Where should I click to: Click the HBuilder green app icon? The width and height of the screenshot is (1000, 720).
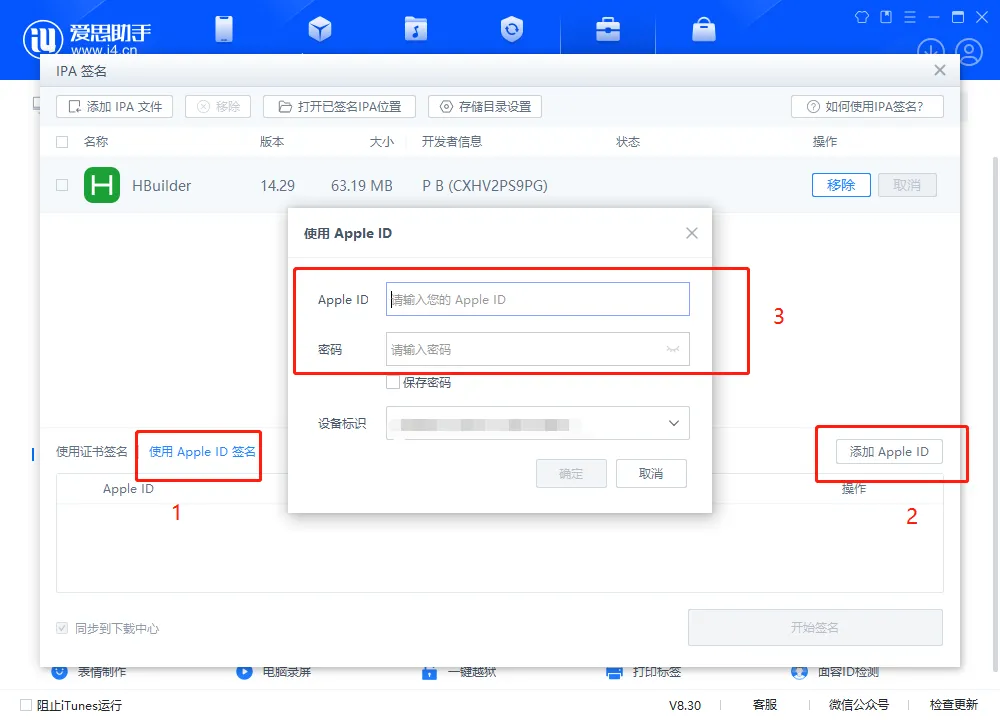[x=102, y=185]
